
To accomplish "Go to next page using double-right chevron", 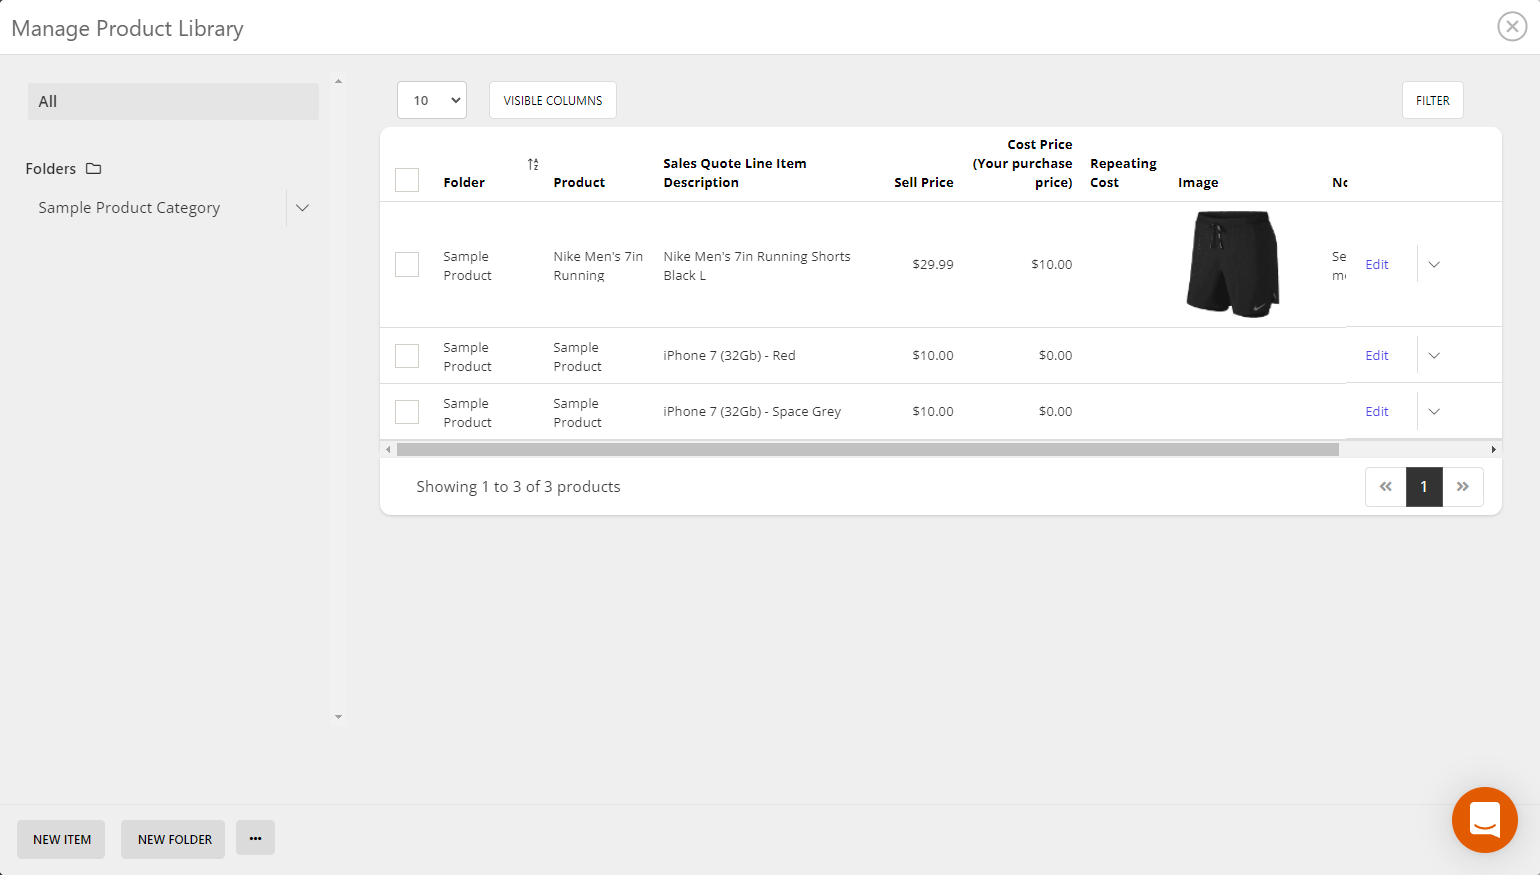I will click(x=1463, y=487).
